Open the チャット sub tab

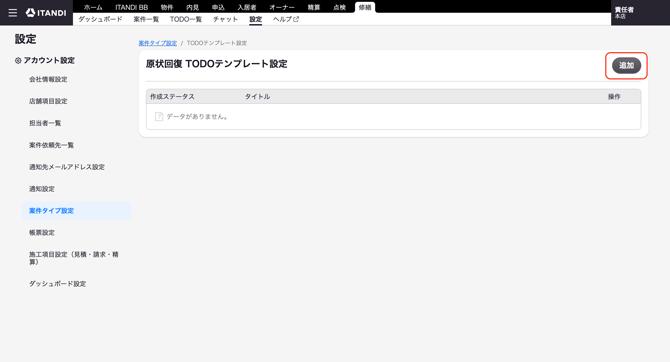pos(226,19)
